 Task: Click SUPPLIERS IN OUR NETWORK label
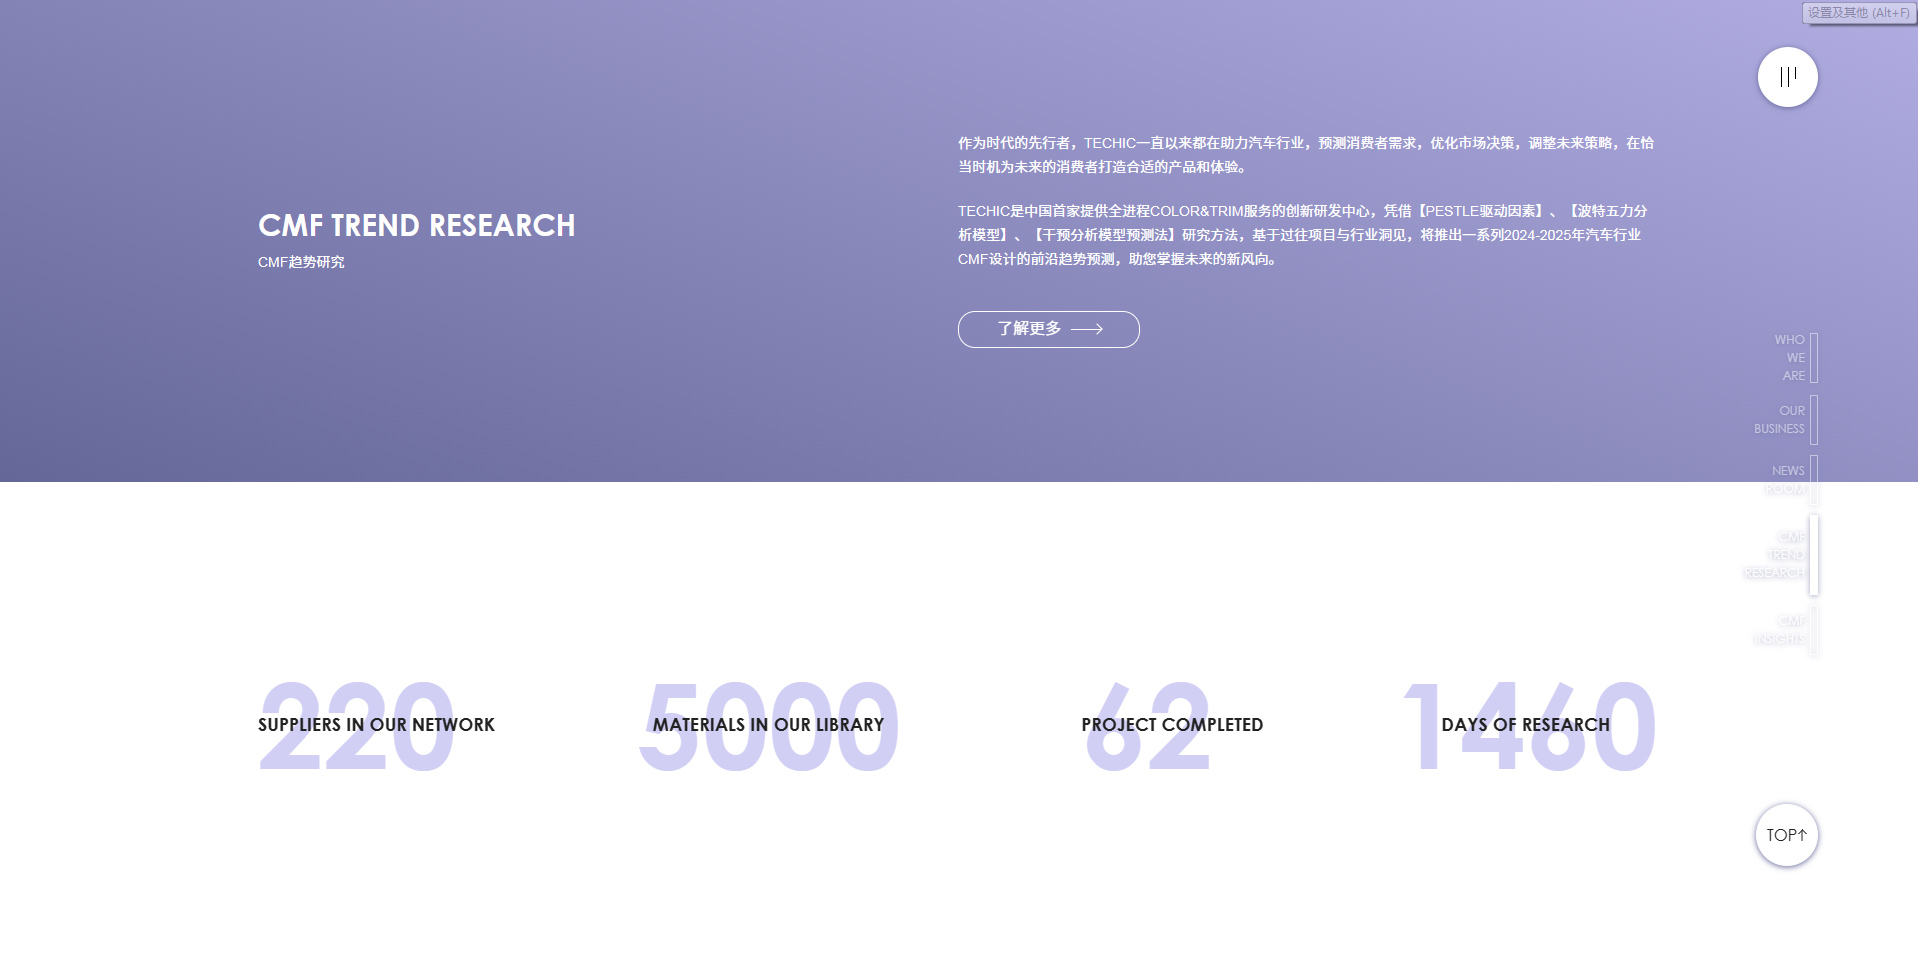click(376, 725)
